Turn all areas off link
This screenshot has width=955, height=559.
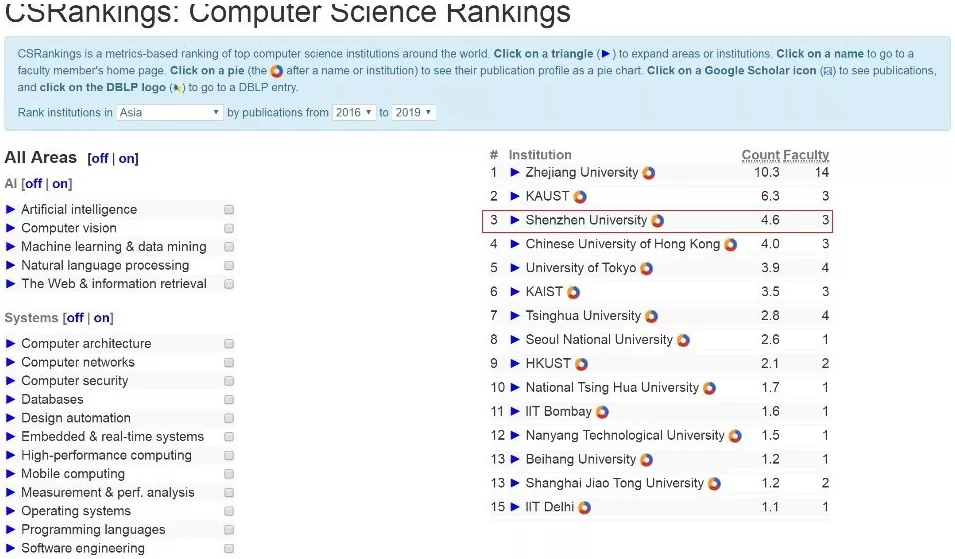[x=100, y=158]
